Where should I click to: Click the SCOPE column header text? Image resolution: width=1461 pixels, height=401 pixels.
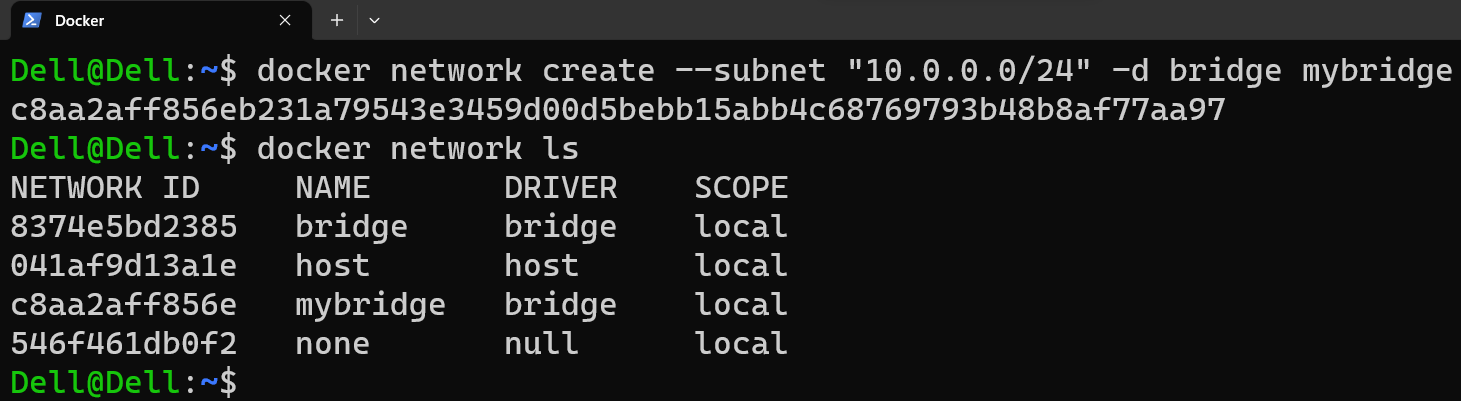(741, 188)
